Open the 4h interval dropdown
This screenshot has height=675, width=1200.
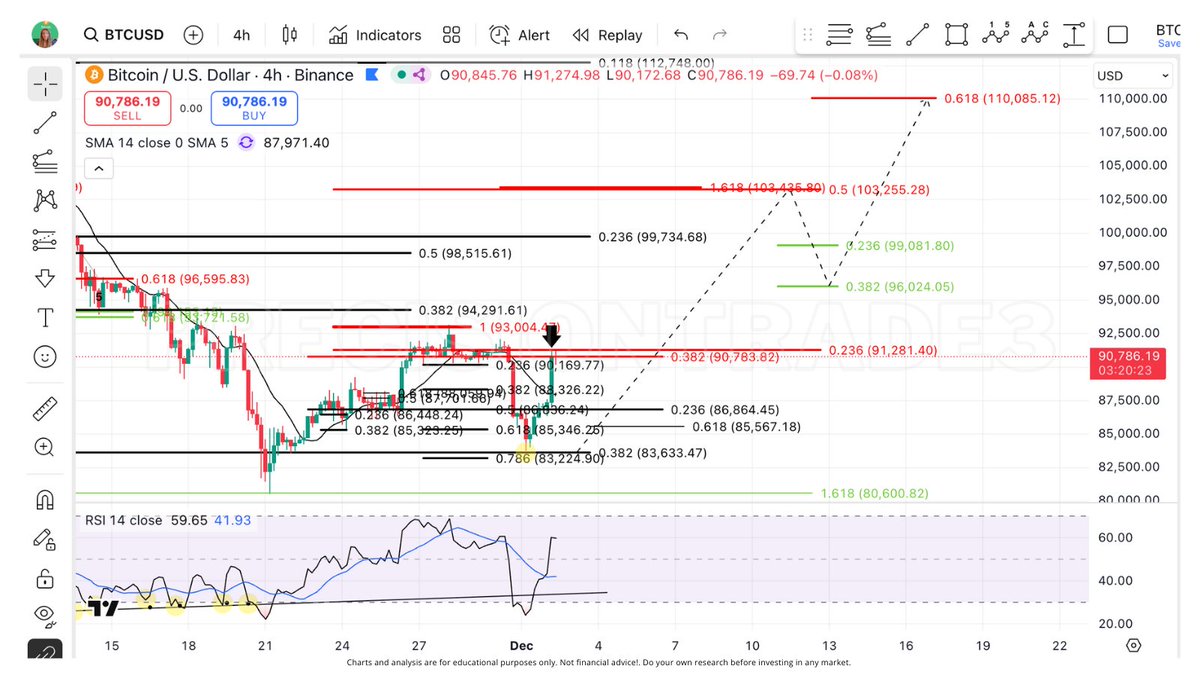(241, 35)
